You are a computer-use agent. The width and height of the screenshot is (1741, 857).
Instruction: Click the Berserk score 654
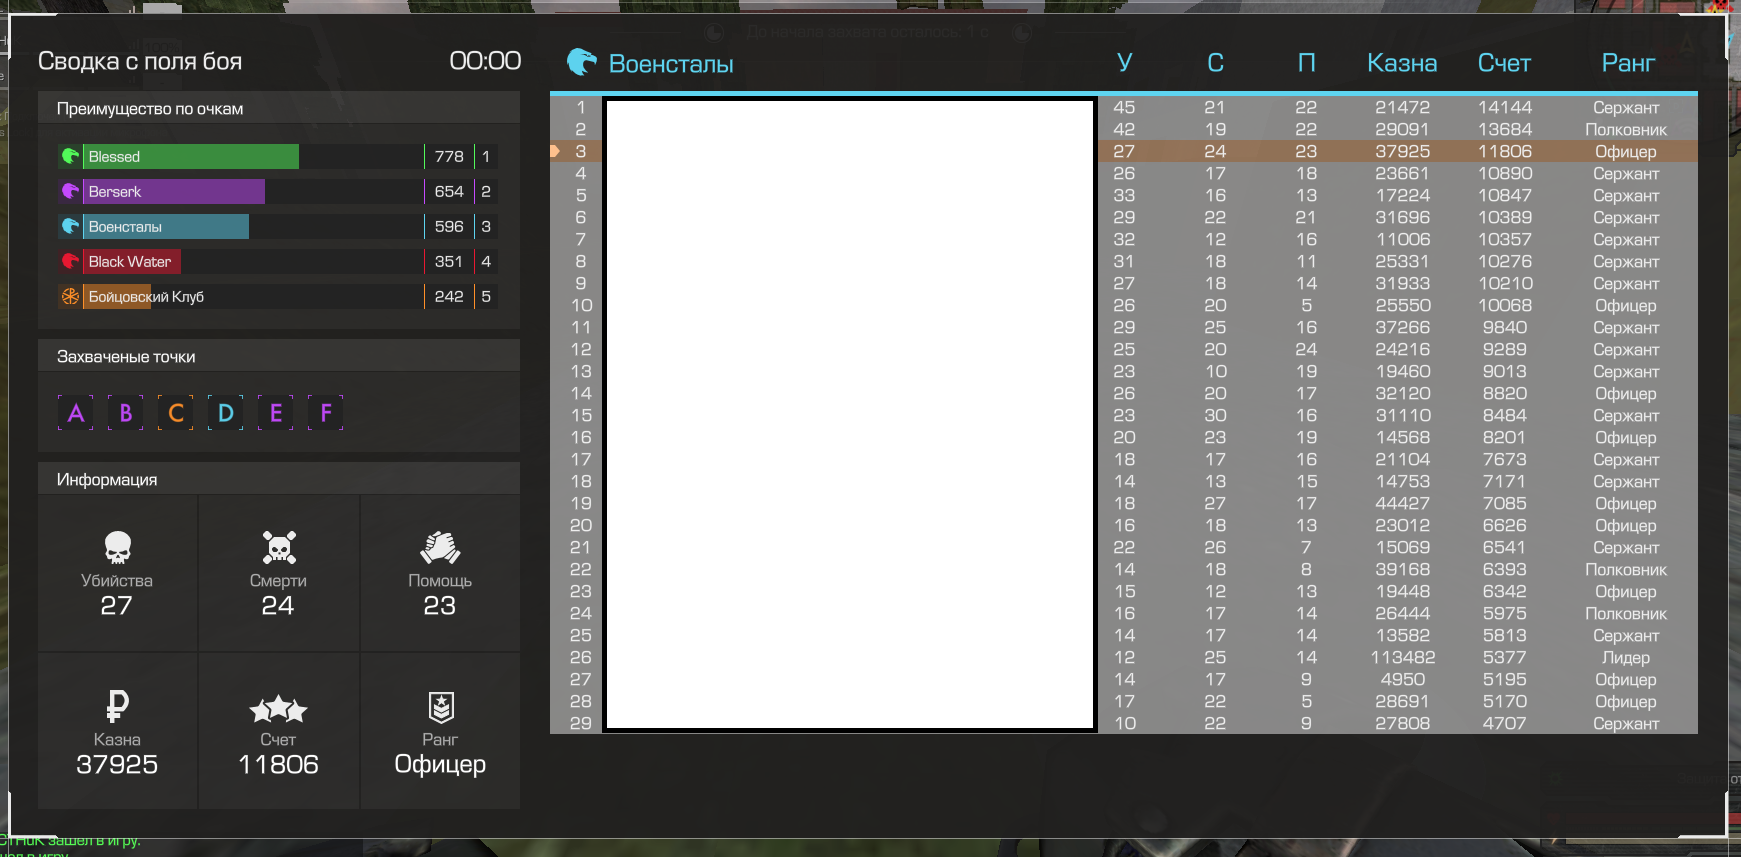tap(449, 191)
